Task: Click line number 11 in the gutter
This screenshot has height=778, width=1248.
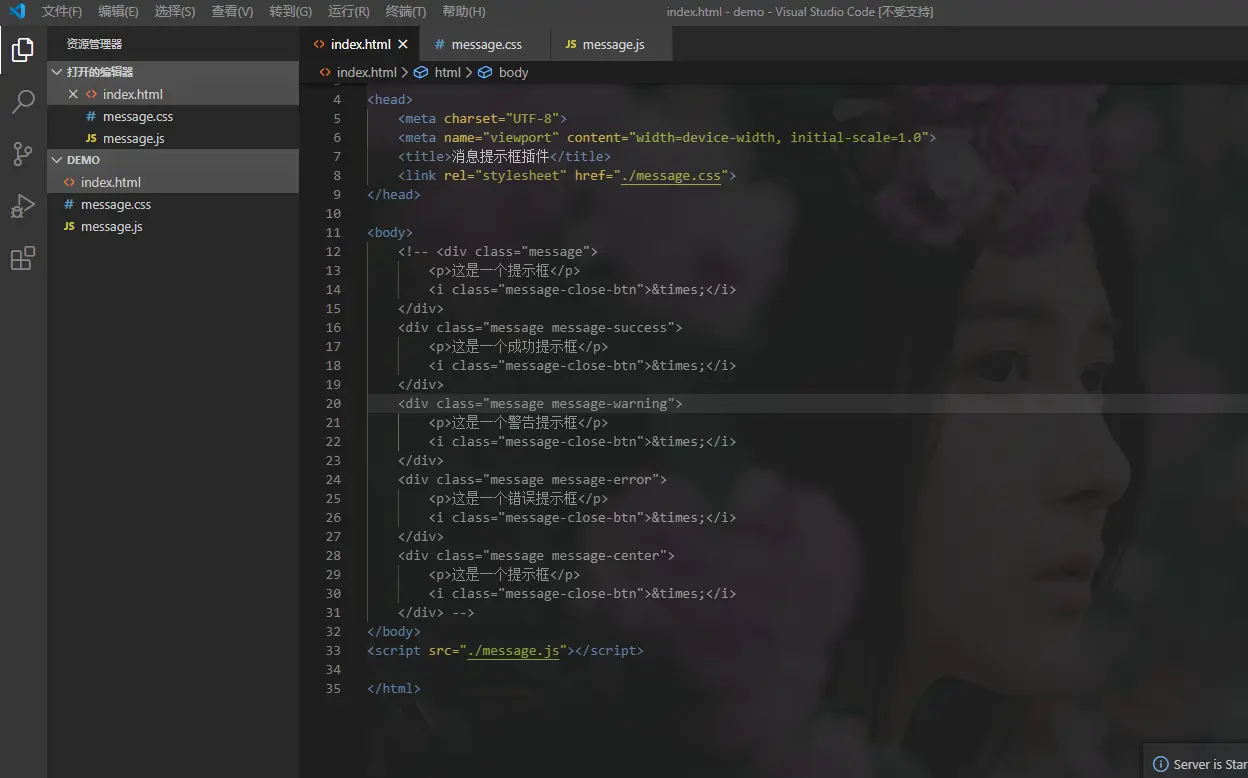Action: [x=333, y=232]
